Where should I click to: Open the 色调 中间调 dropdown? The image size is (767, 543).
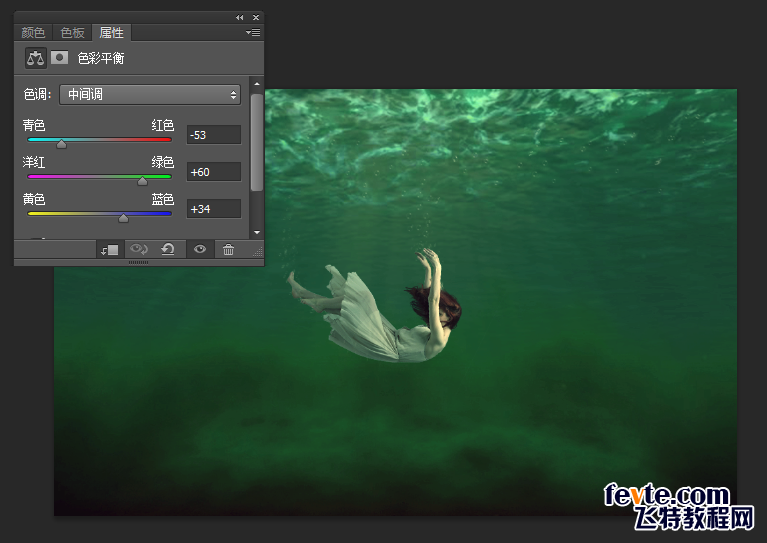point(150,94)
